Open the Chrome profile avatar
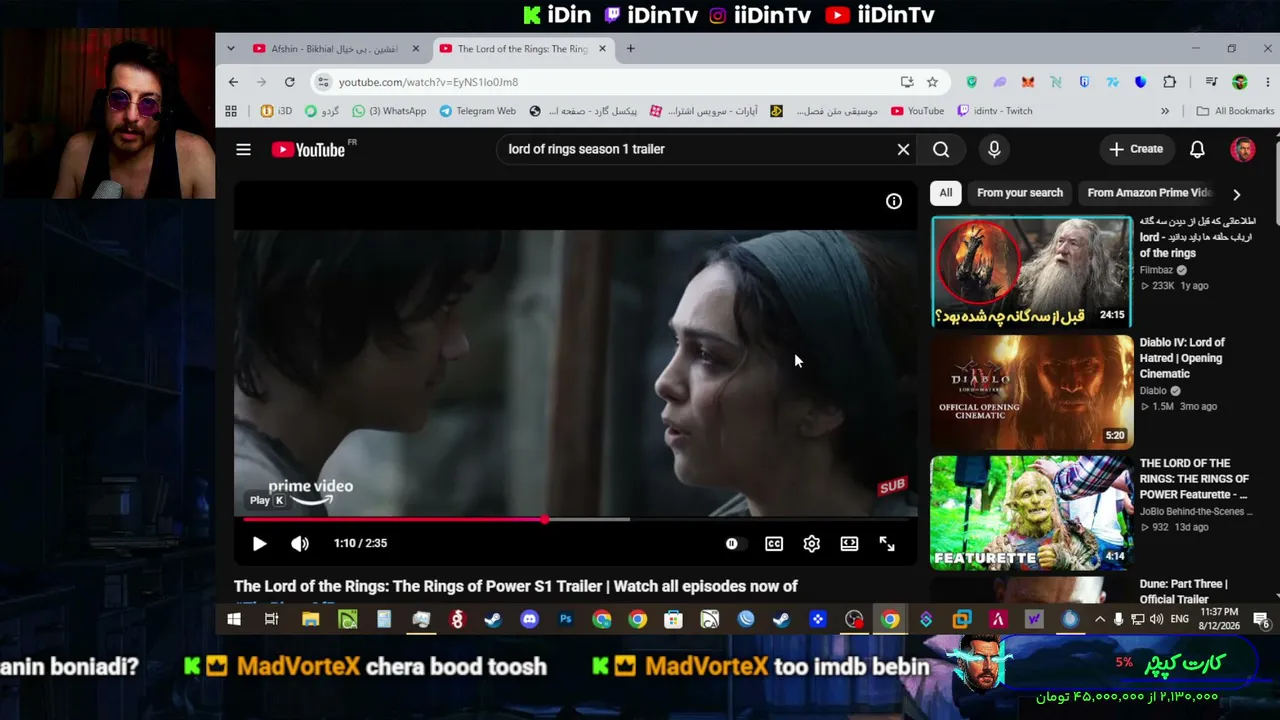This screenshot has width=1280, height=720. tap(1240, 82)
